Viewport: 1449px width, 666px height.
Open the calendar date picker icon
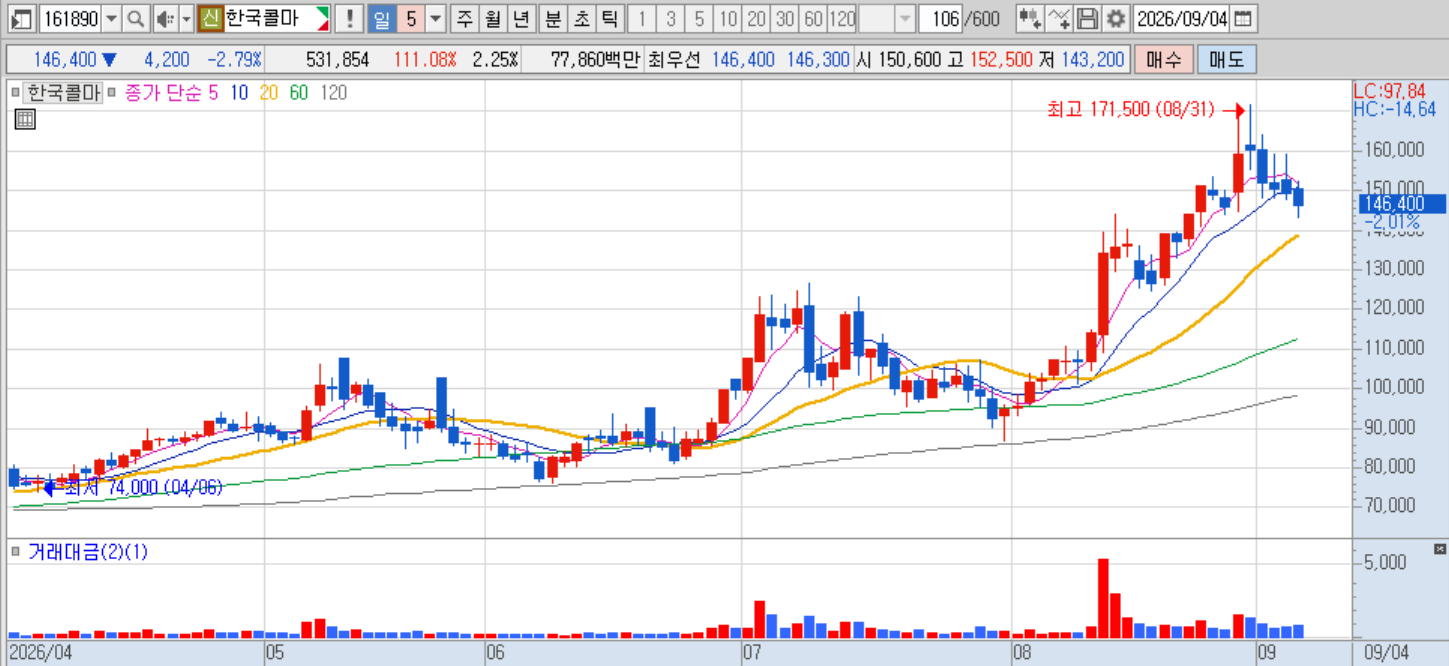pos(1242,18)
